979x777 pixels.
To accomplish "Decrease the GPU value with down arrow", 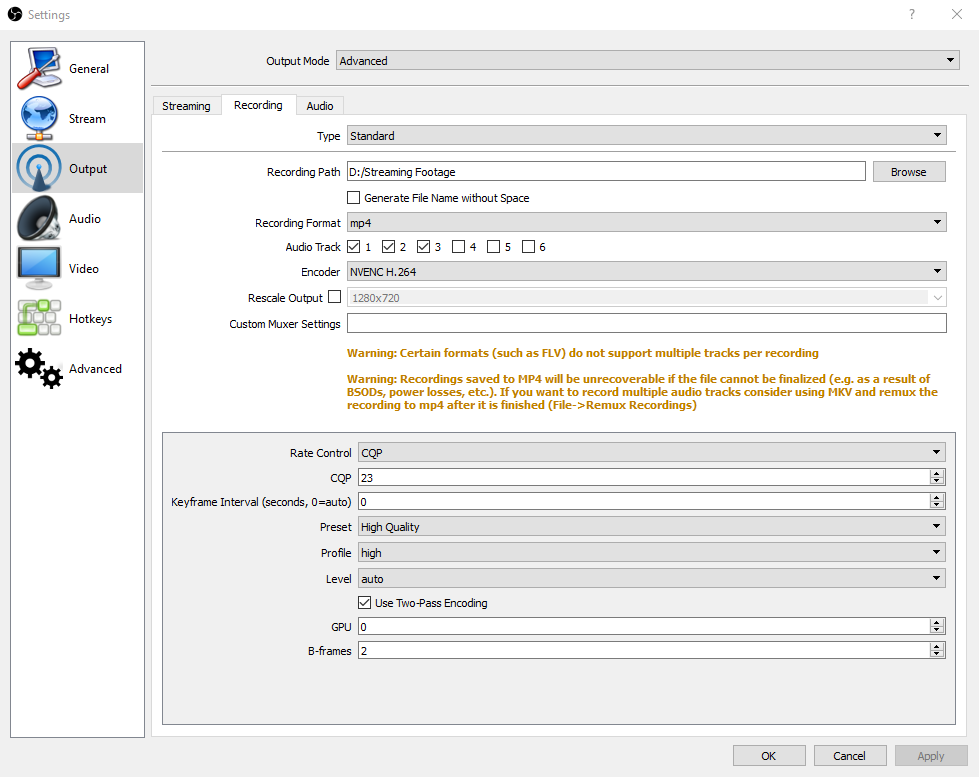I will (937, 630).
